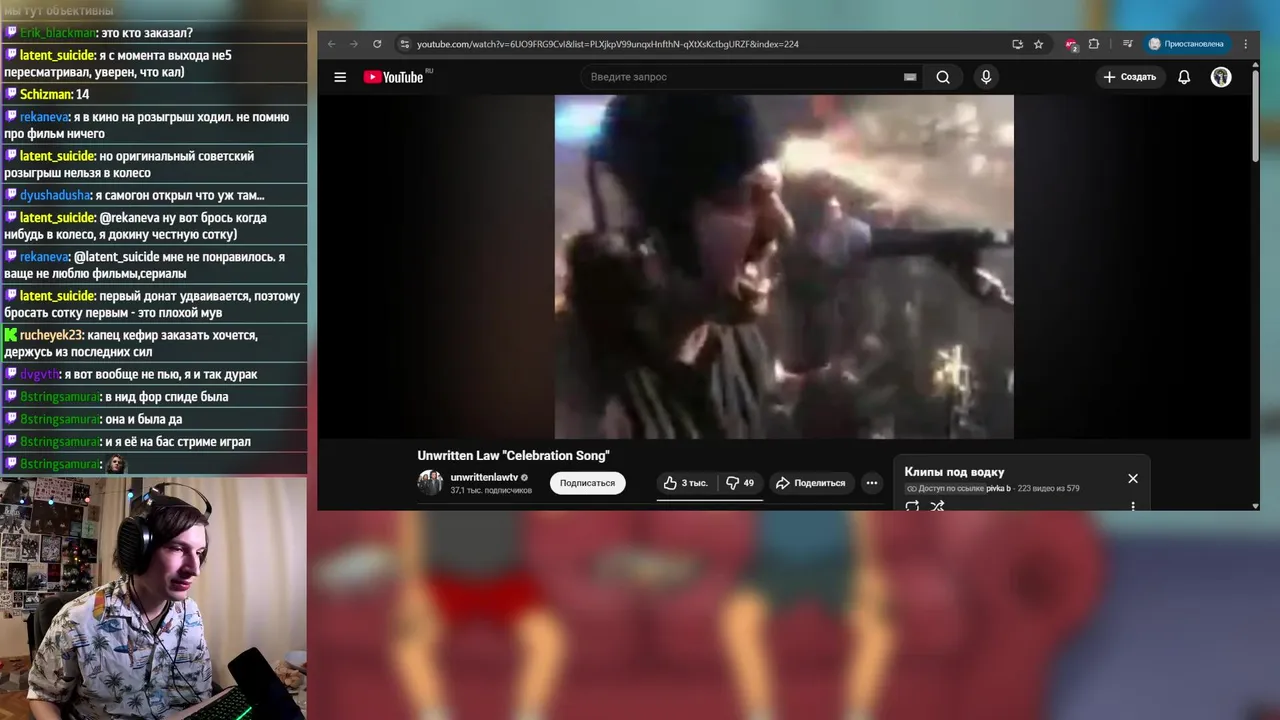Reload the YouTube page
1280x720 pixels.
pyautogui.click(x=377, y=44)
